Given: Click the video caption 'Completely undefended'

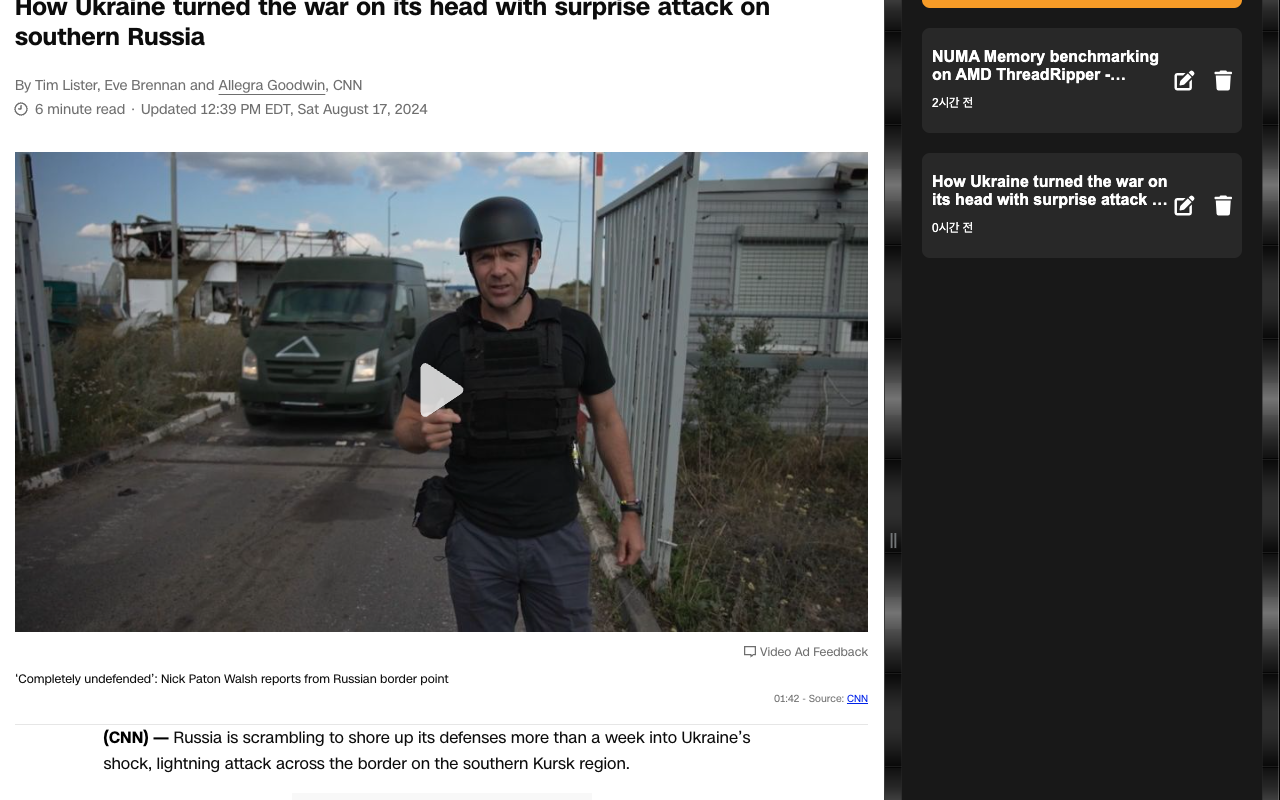Looking at the screenshot, I should click(x=232, y=679).
